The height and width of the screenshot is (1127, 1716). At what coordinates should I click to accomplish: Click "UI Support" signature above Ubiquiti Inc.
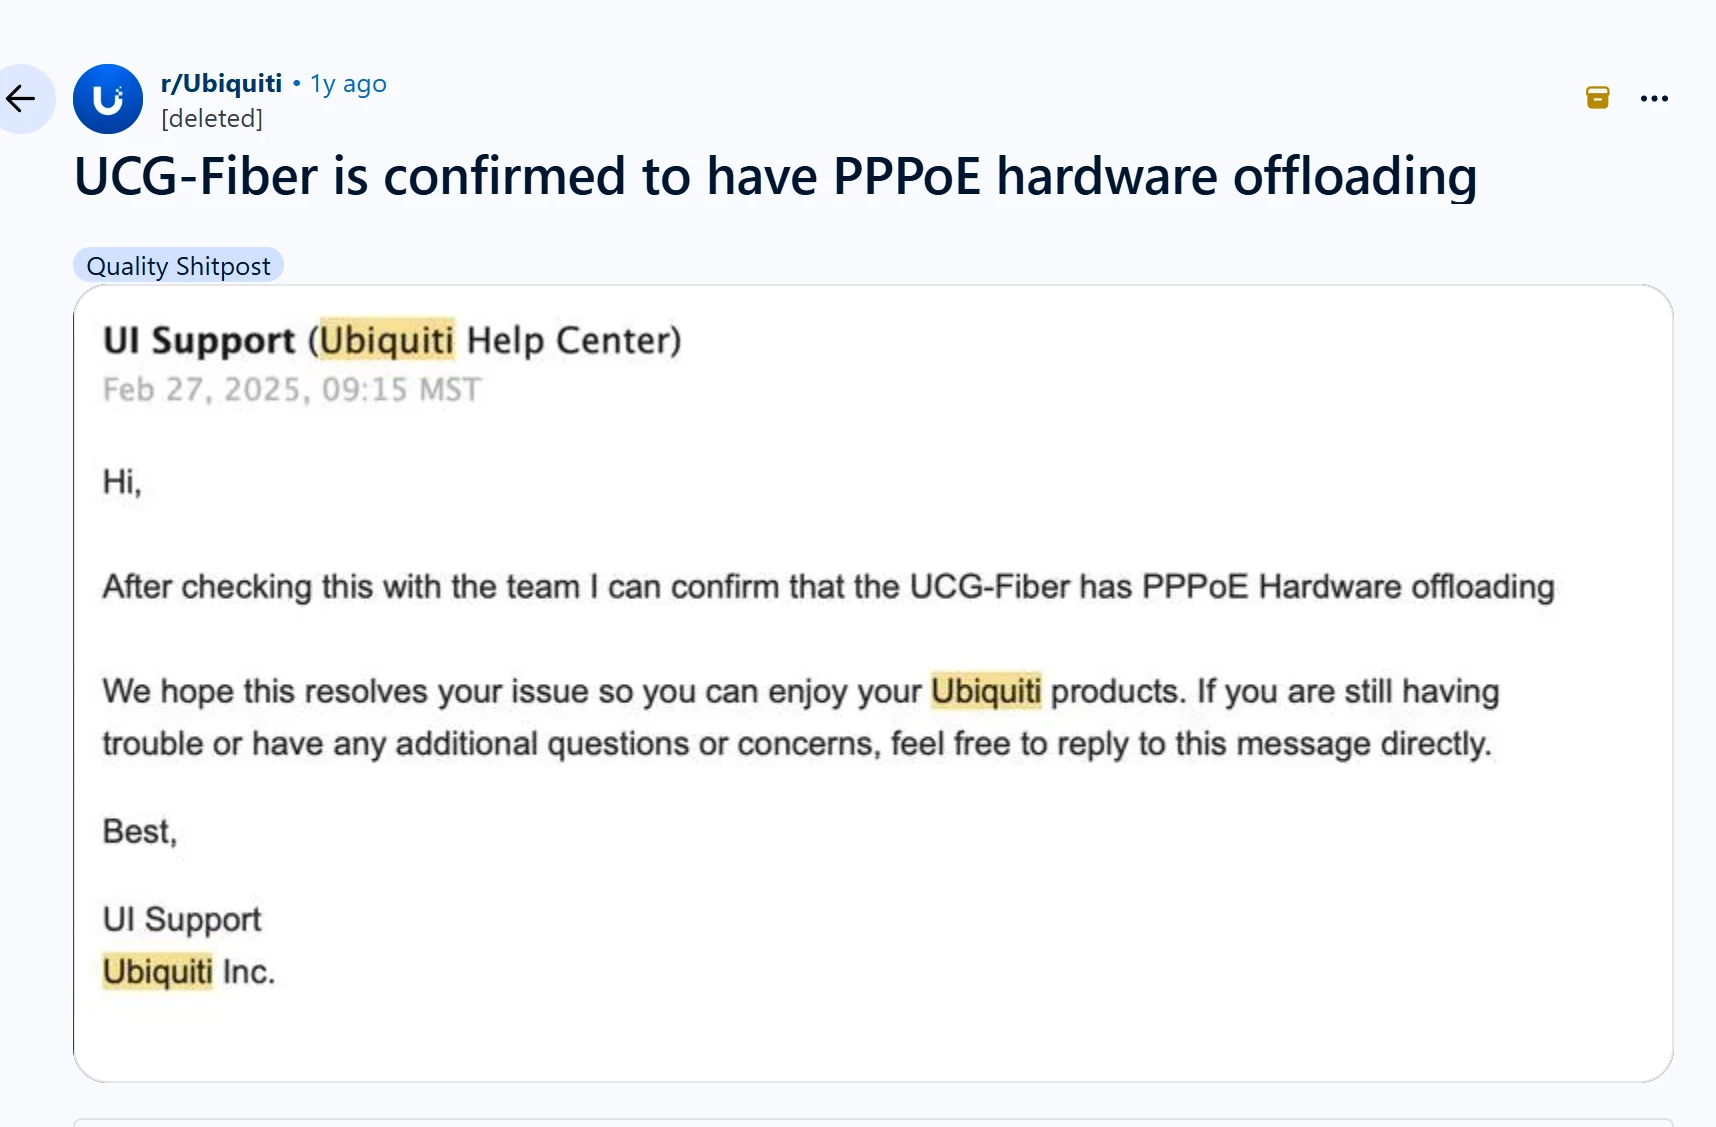182,919
